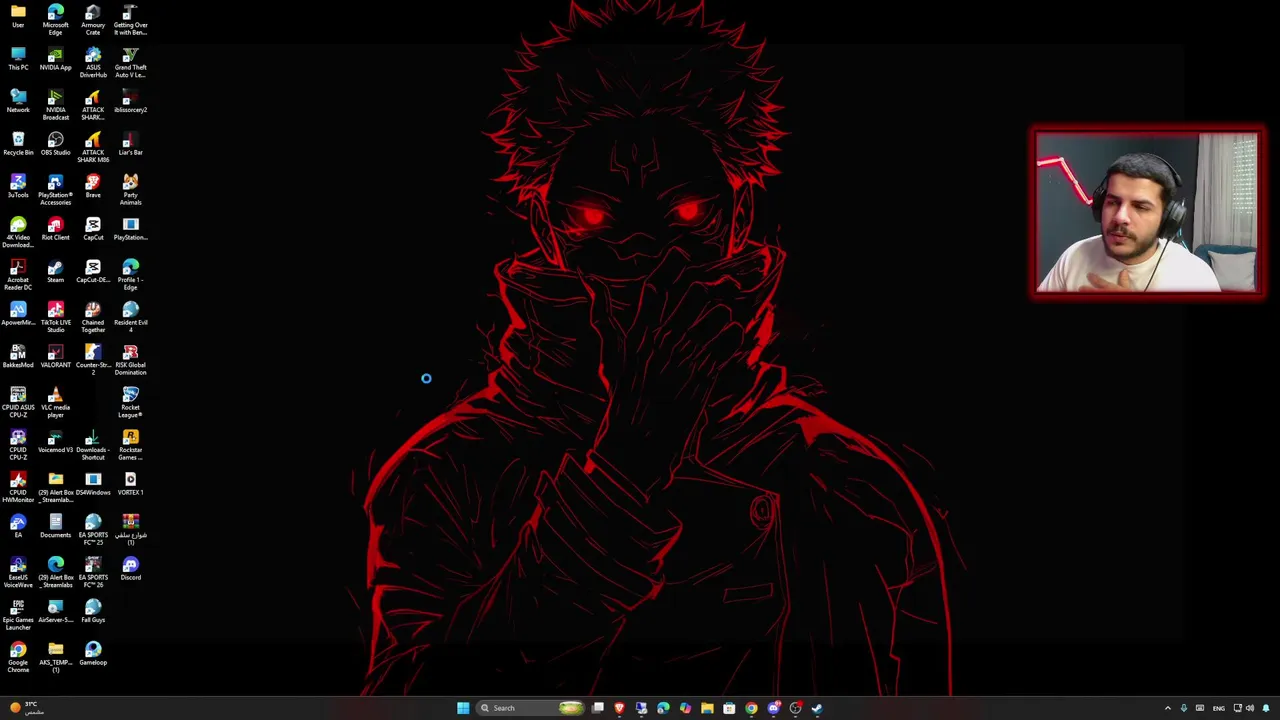Image resolution: width=1280 pixels, height=720 pixels.
Task: Open the 4K Video Downloader shortcut
Action: click(18, 232)
